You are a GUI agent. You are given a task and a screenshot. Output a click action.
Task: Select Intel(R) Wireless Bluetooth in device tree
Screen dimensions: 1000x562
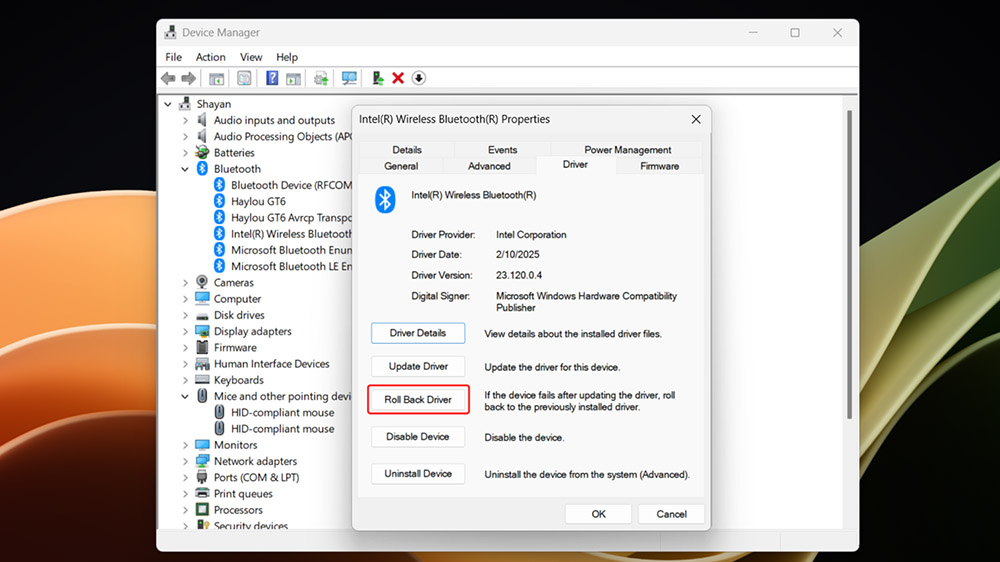pyautogui.click(x=283, y=233)
